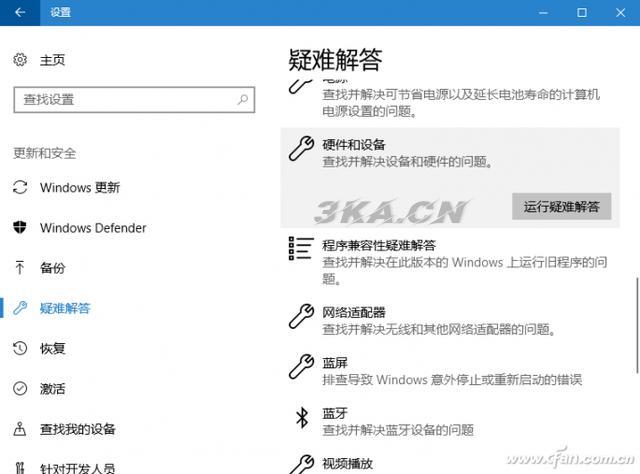This screenshot has width=640, height=474.
Task: Select the 视频播放 troubleshooter title
Action: click(347, 463)
